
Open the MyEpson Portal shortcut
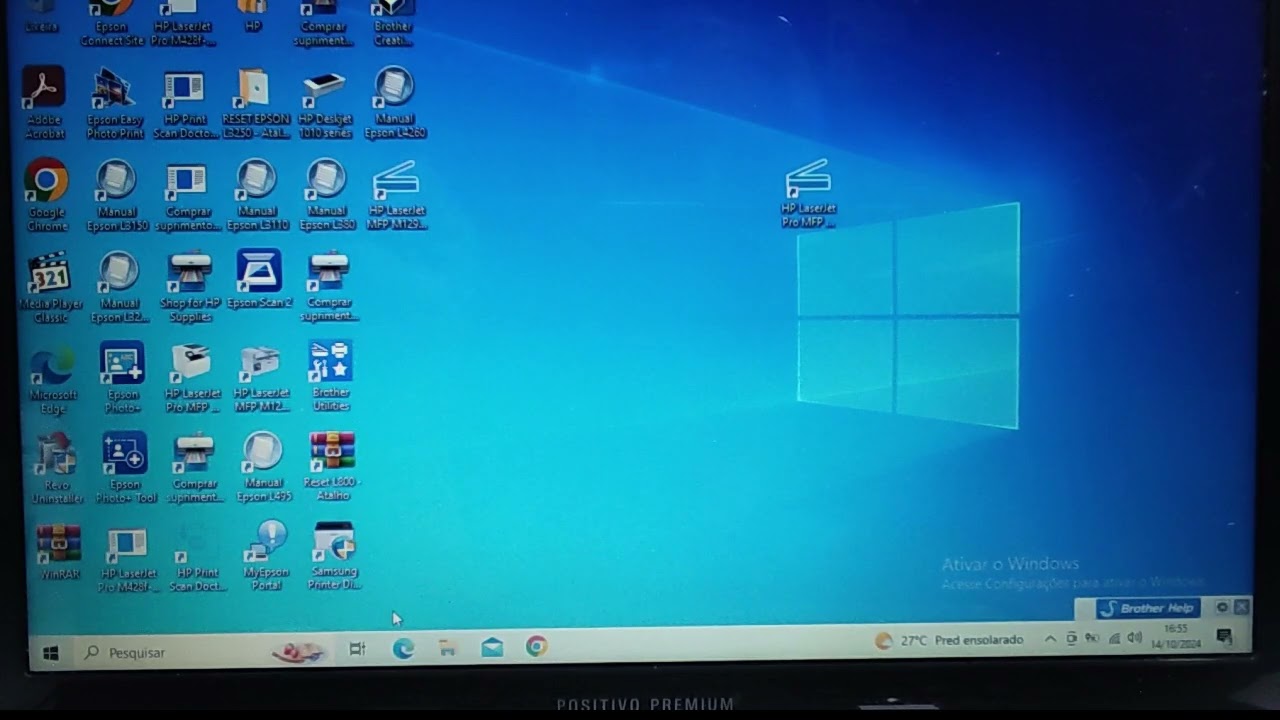click(x=266, y=554)
